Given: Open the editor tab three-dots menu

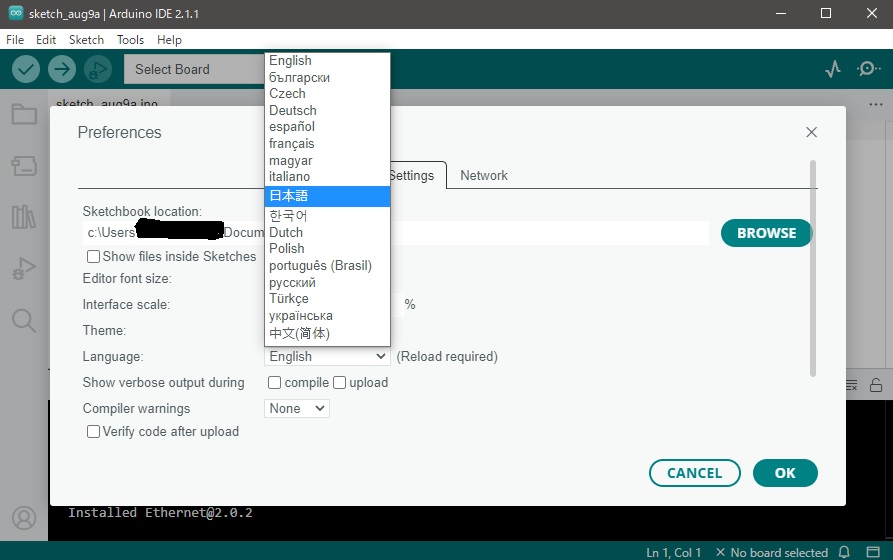Looking at the screenshot, I should pyautogui.click(x=876, y=104).
